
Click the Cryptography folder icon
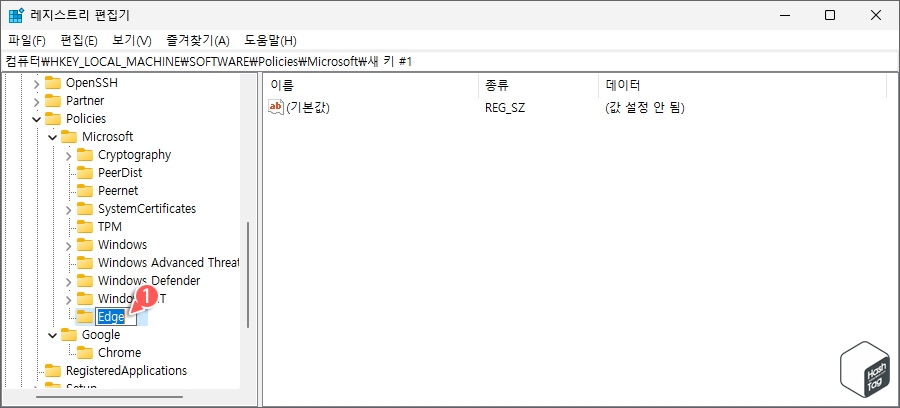pyautogui.click(x=85, y=154)
